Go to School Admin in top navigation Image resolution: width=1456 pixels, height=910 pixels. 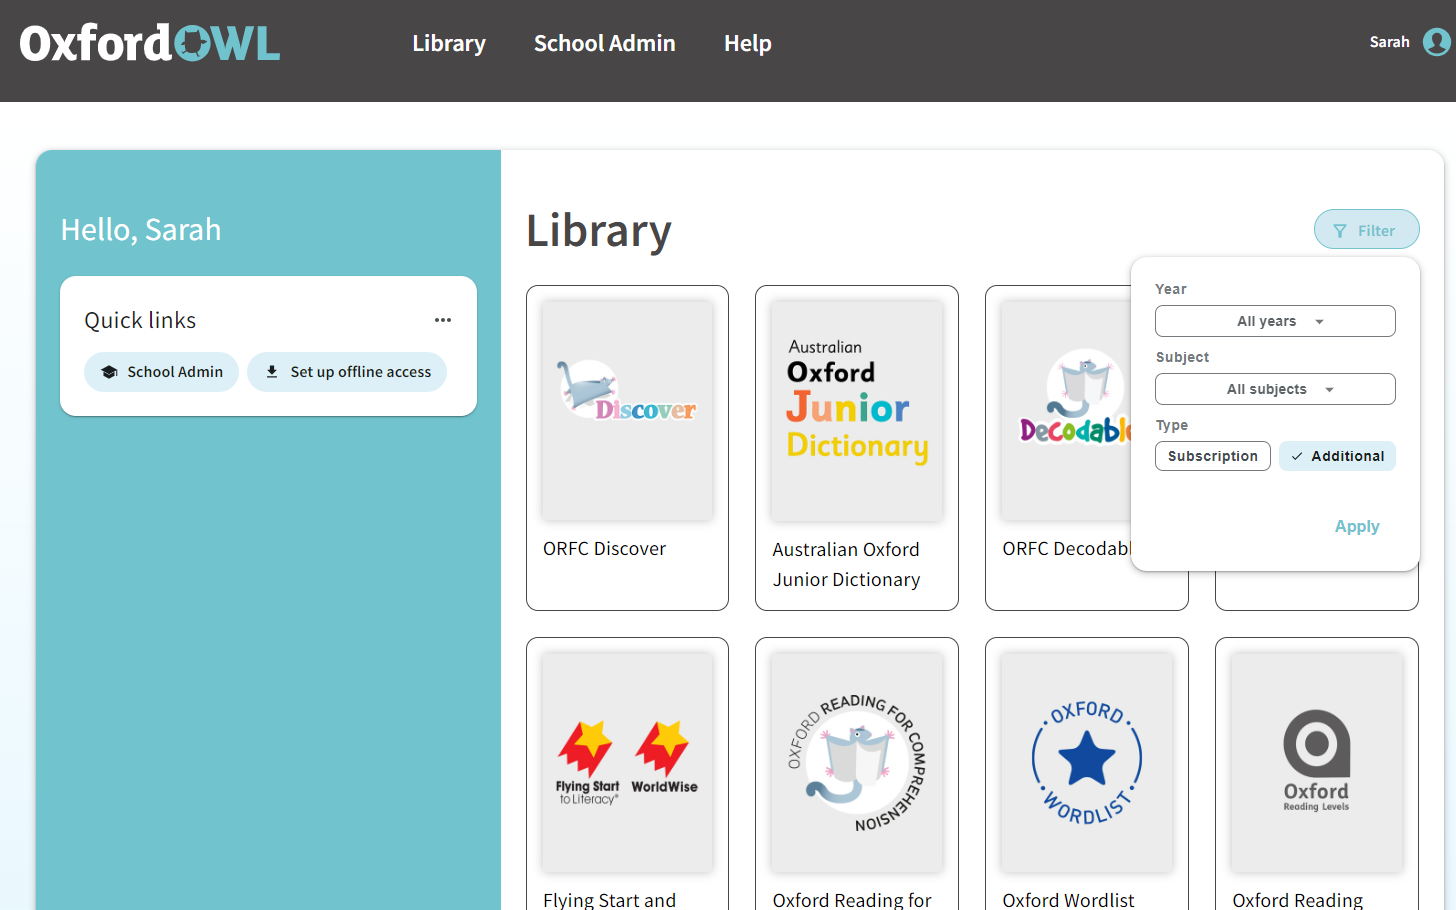(x=605, y=43)
